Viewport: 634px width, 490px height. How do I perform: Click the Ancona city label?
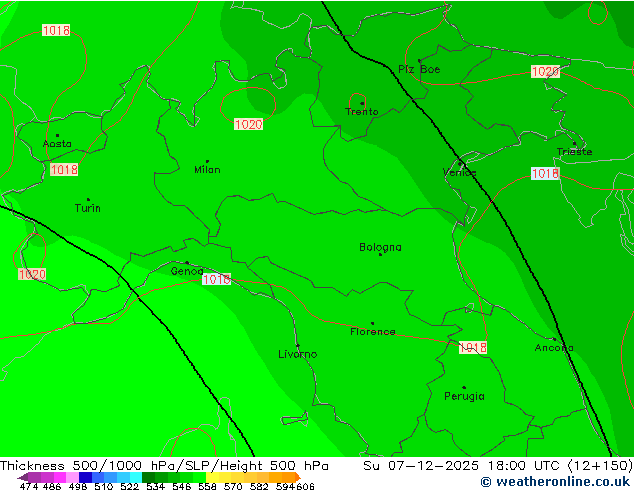pos(554,348)
